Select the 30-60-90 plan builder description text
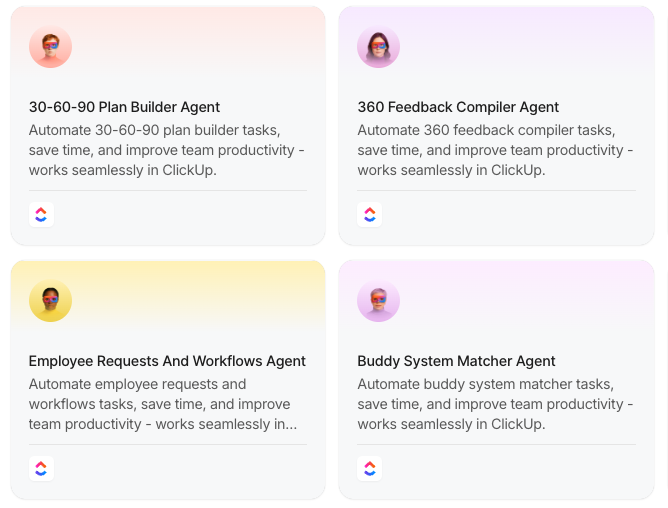This screenshot has height=508, width=668. click(167, 150)
